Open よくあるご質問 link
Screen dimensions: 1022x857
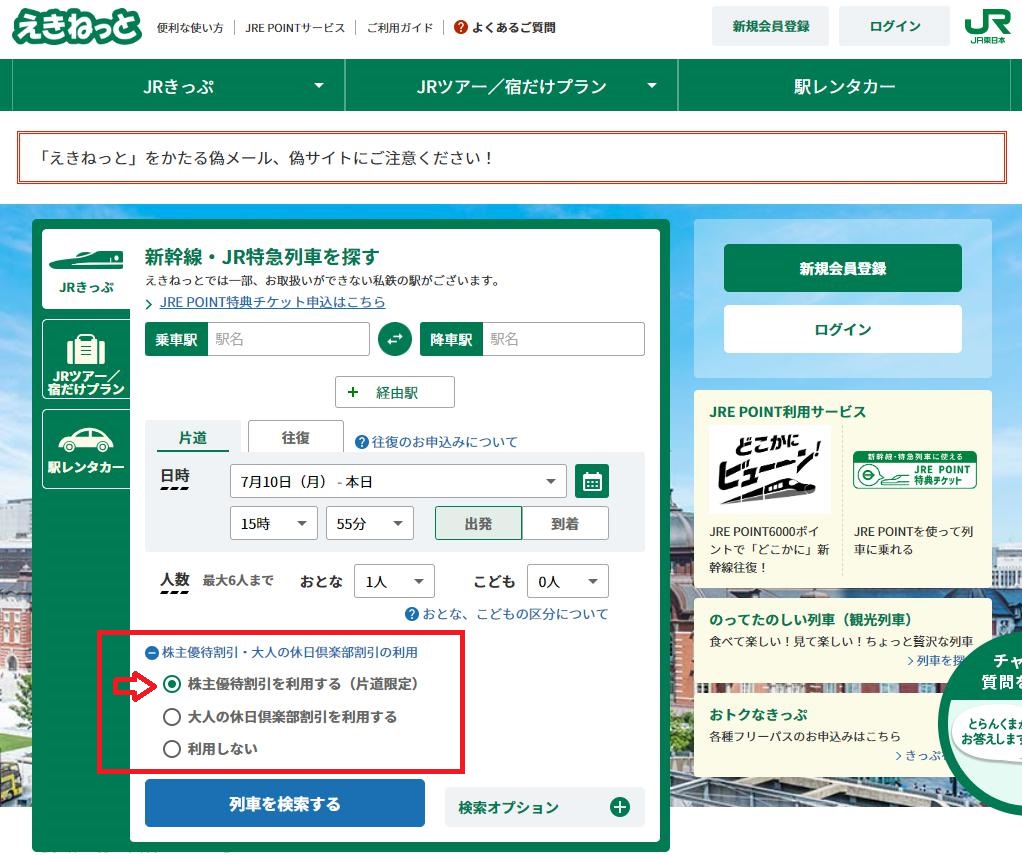514,27
